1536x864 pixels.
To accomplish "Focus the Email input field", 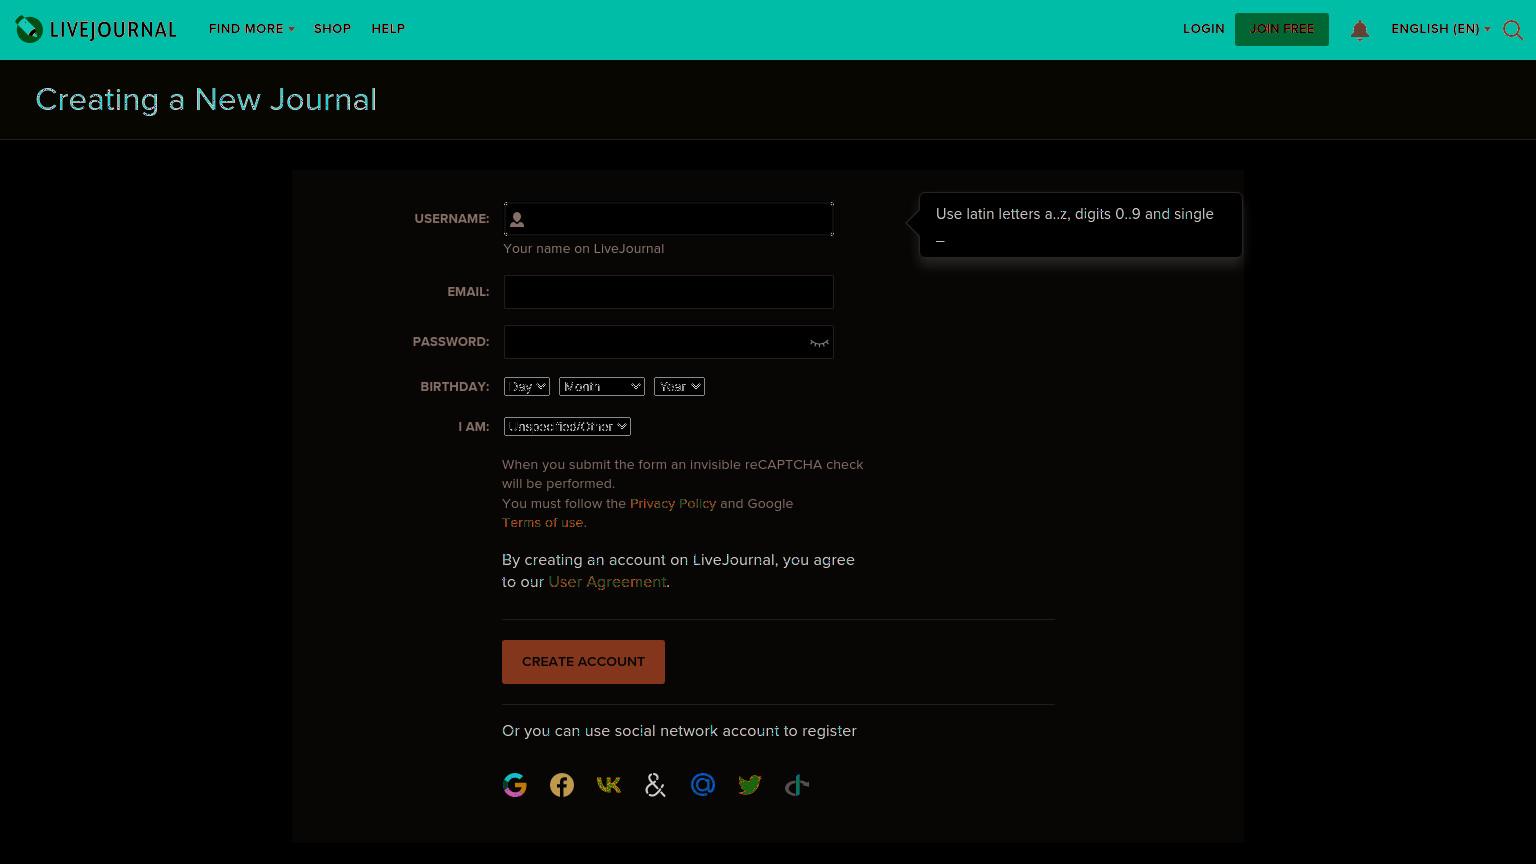I will tap(669, 292).
